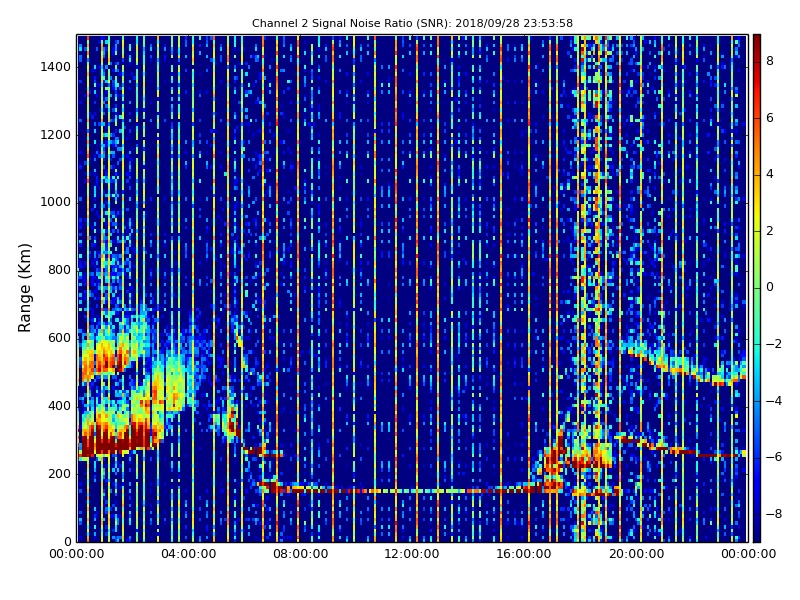The image size is (800, 600).
Task: Click the 400 range tick label
Action: tap(59, 406)
